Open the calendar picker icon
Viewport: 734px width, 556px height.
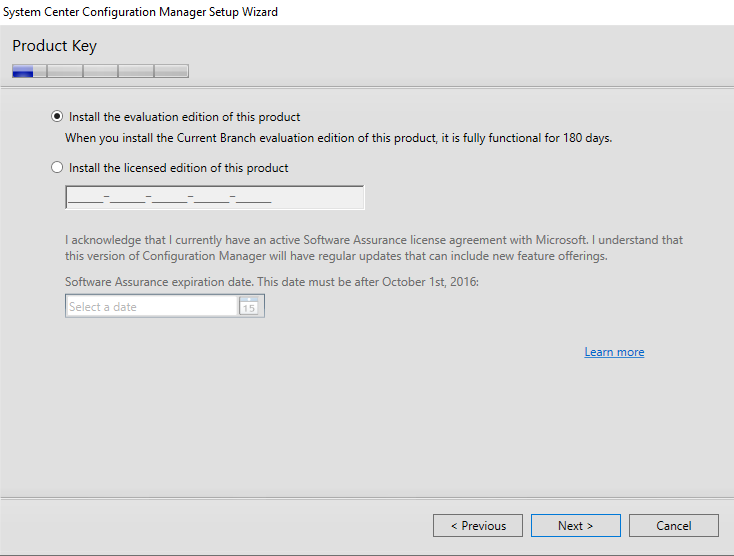click(x=249, y=306)
